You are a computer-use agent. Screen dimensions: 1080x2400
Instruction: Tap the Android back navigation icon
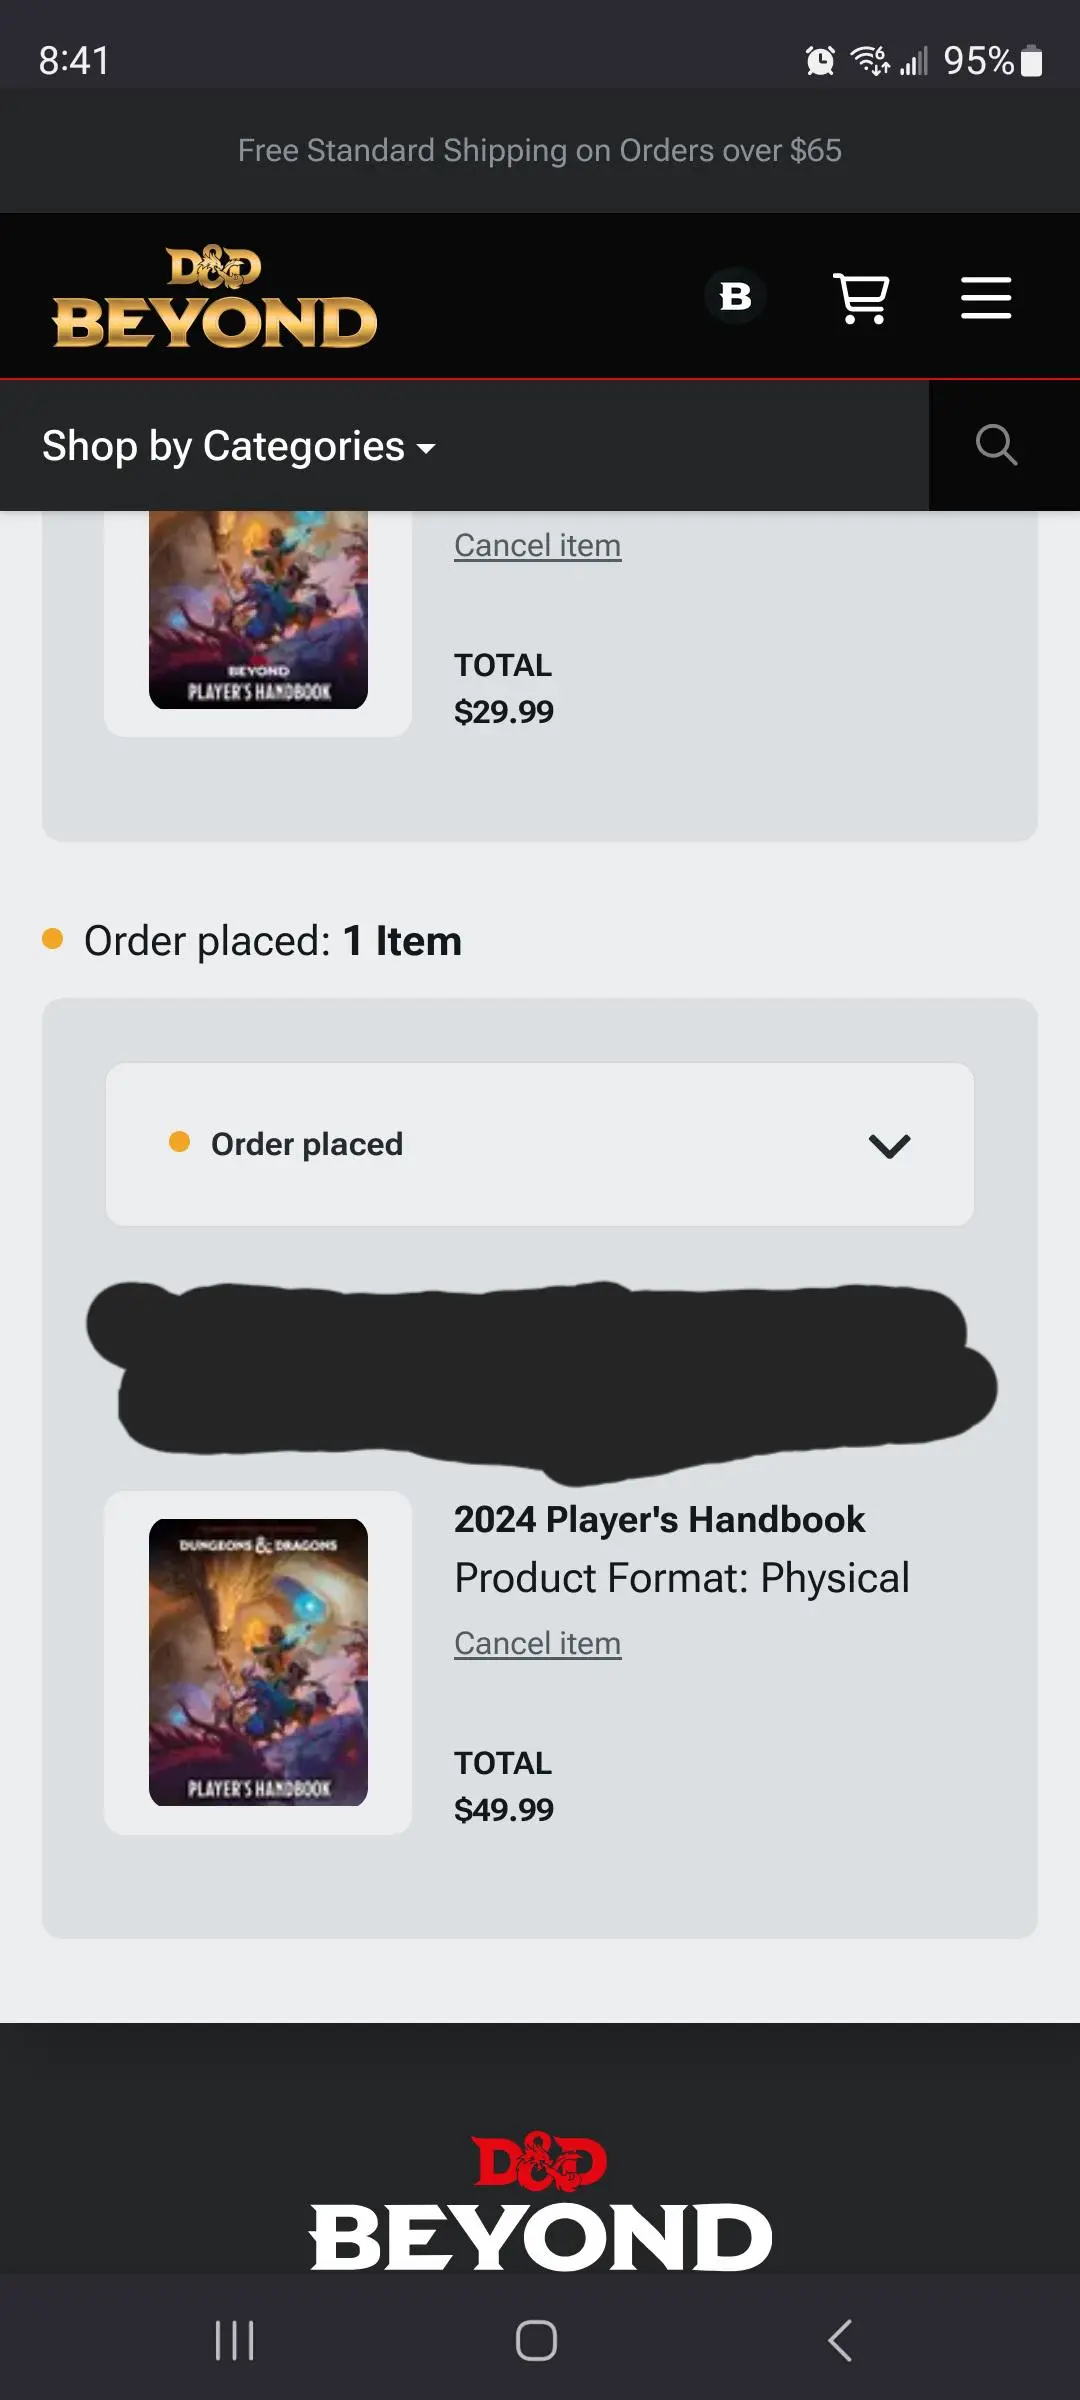[x=838, y=2340]
